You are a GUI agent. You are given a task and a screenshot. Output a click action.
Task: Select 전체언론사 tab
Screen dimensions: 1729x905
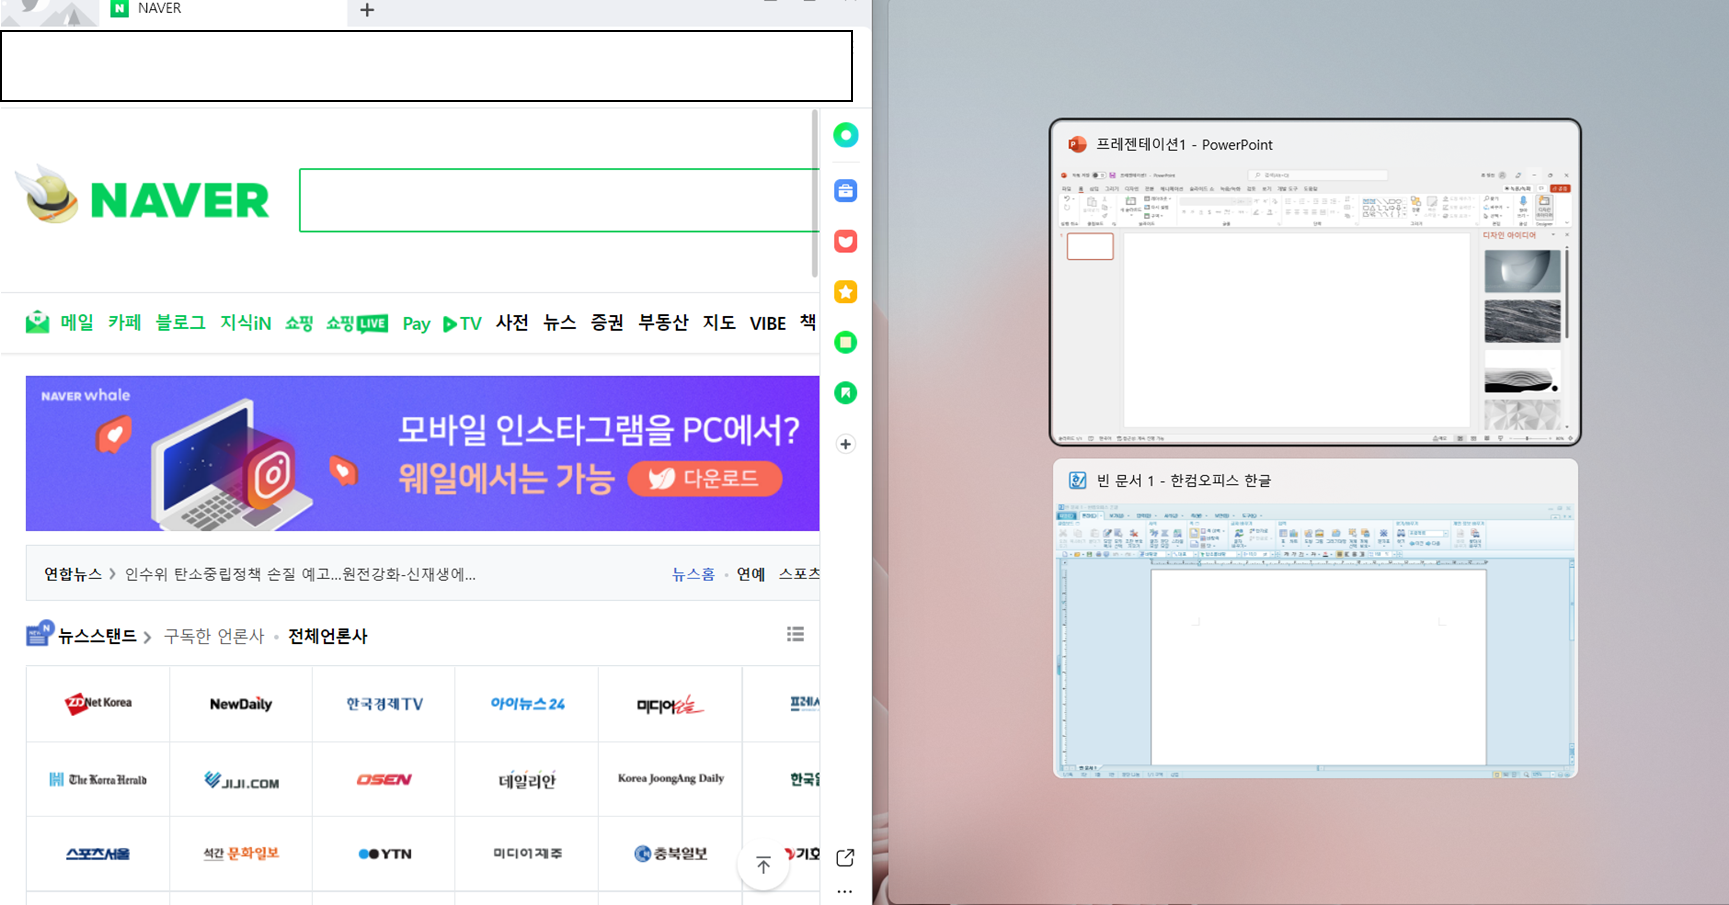328,636
